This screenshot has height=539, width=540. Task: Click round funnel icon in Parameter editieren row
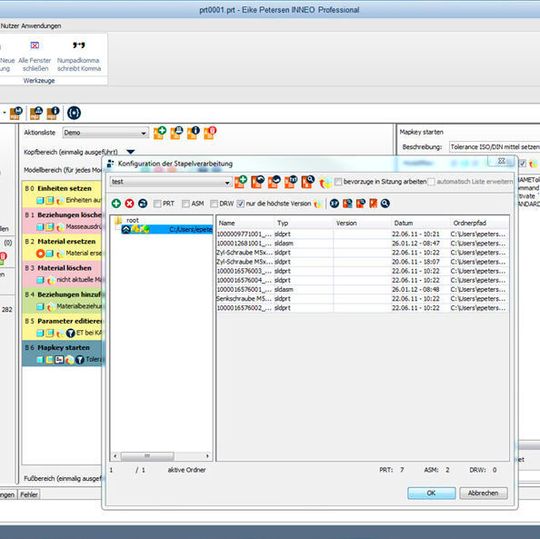(71, 333)
